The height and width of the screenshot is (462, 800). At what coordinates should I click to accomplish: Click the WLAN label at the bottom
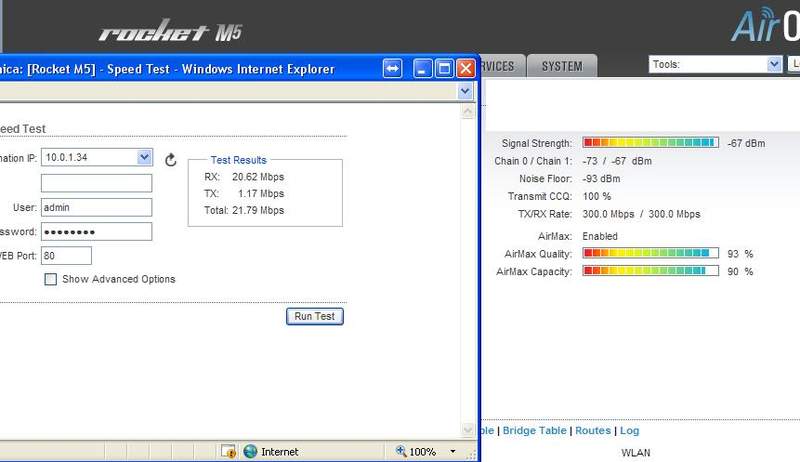[636, 453]
